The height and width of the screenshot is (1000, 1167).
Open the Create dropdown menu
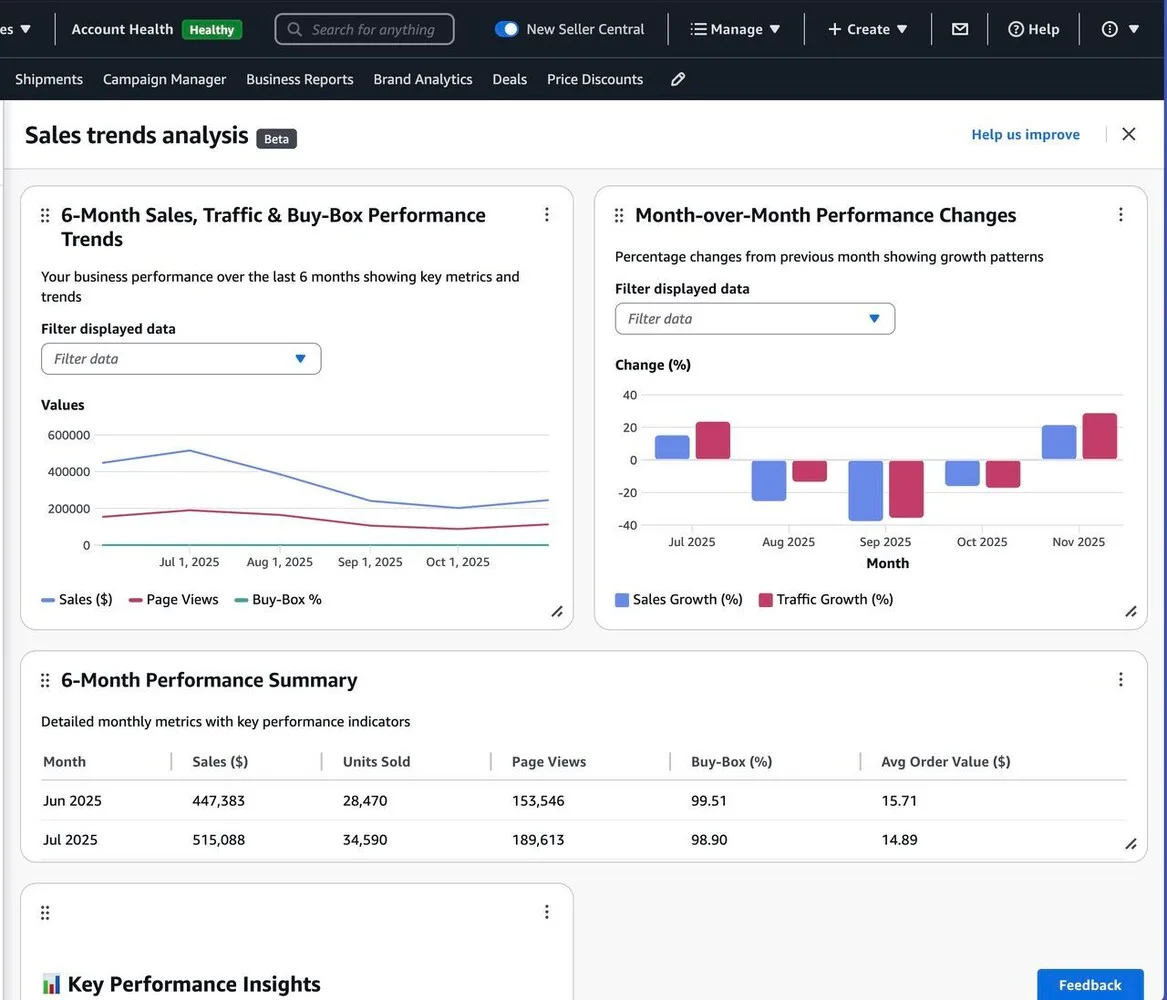(868, 29)
